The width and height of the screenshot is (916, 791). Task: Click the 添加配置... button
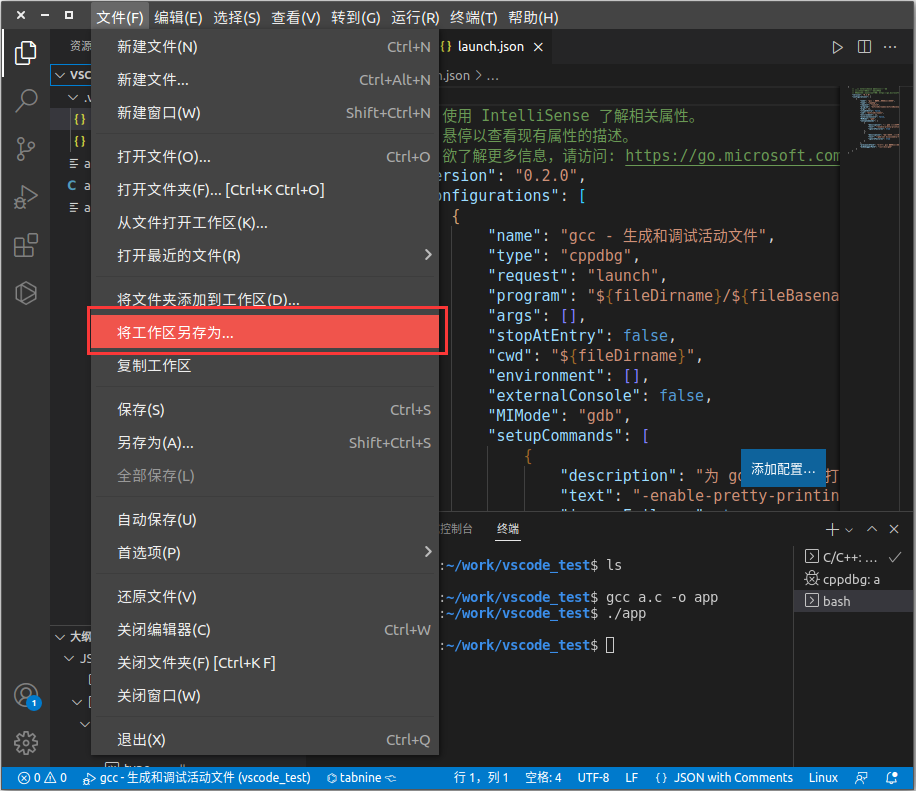783,469
